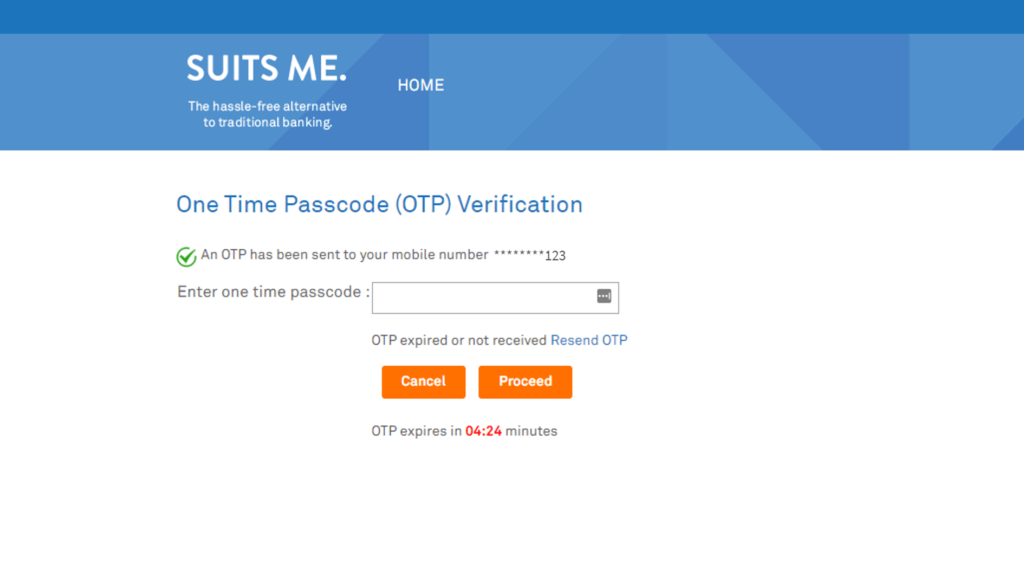Click the word 'banking' in the tagline
1024x576 pixels.
307,123
